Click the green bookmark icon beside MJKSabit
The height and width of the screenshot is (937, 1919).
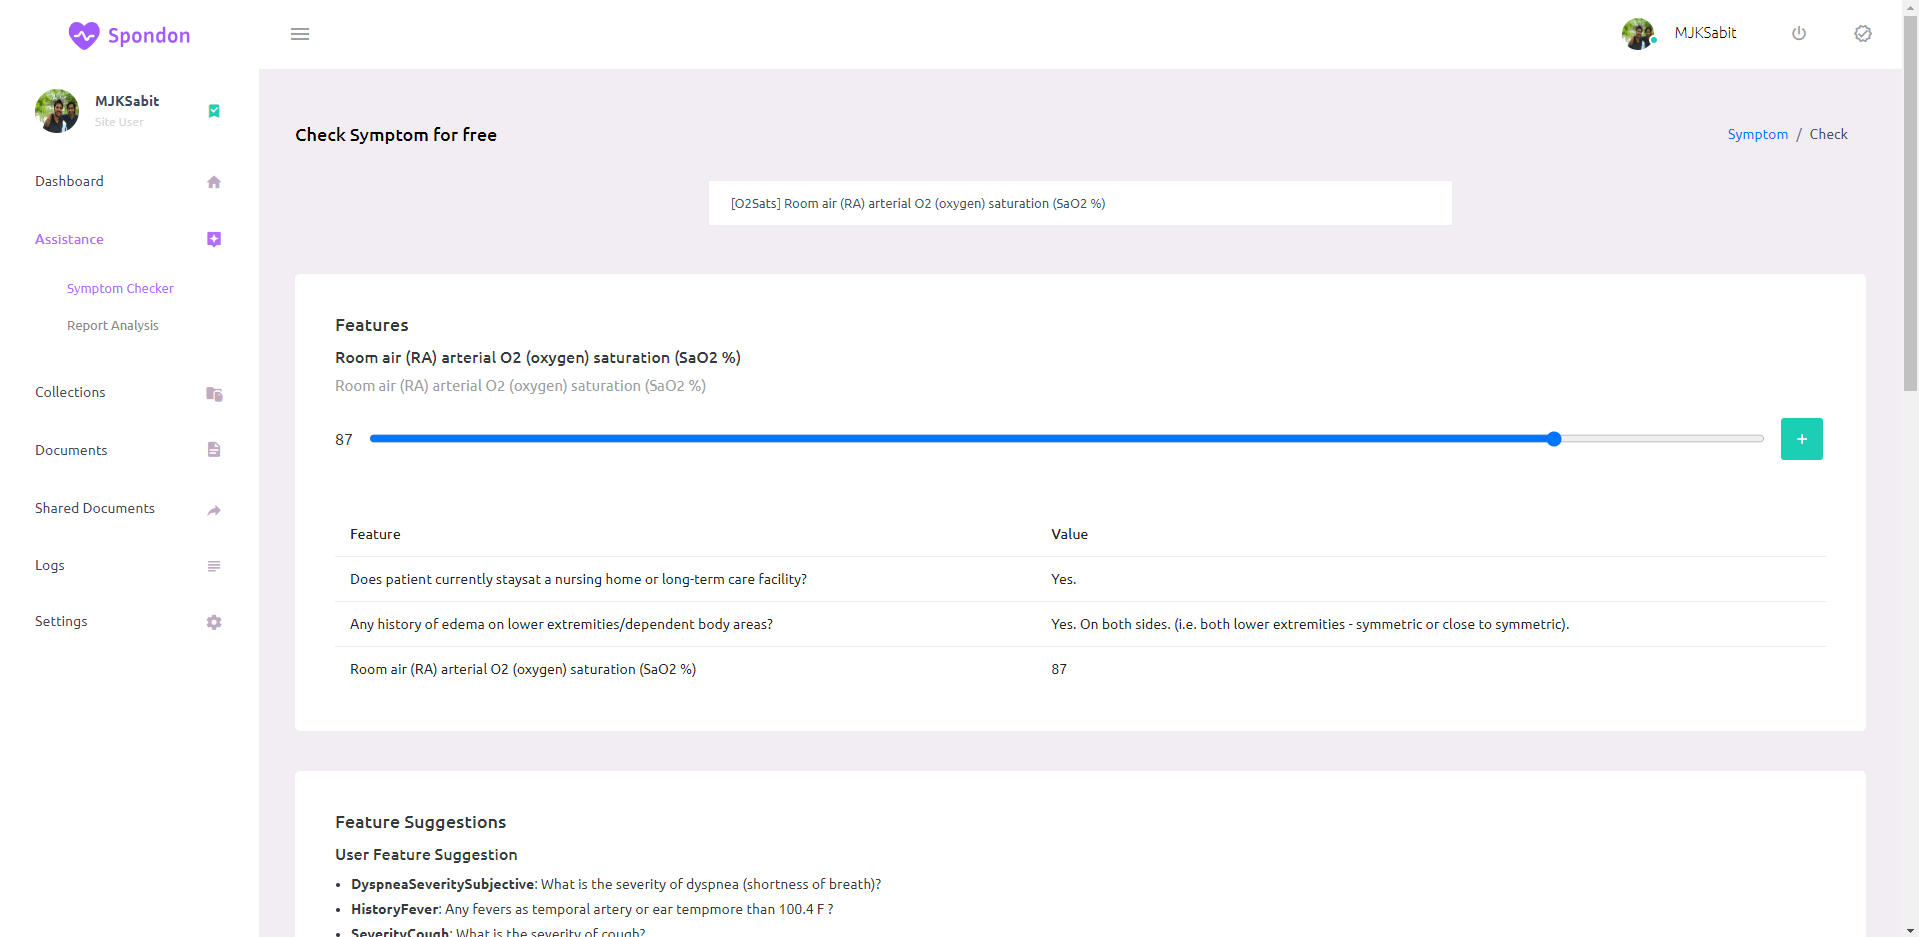(214, 111)
